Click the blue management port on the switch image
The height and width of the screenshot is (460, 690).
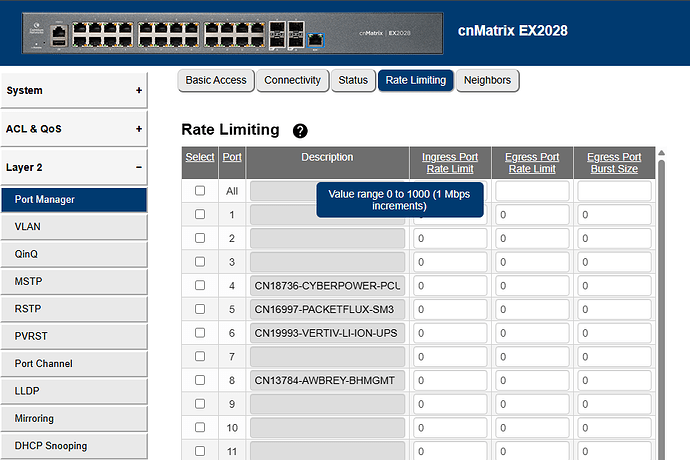point(315,39)
